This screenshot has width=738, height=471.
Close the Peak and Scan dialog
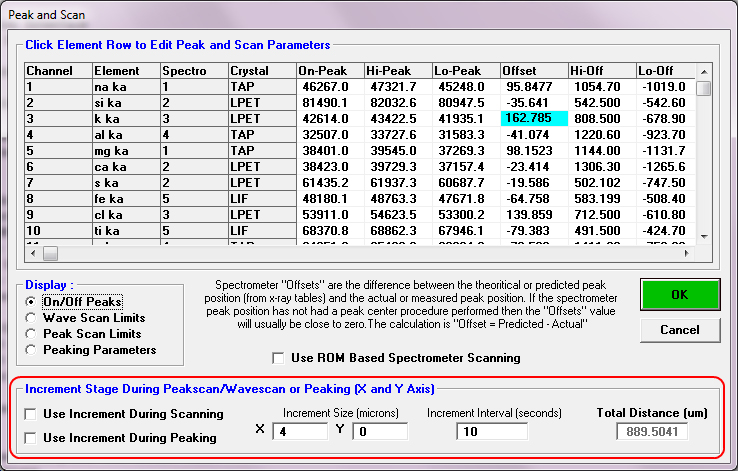[x=718, y=16]
